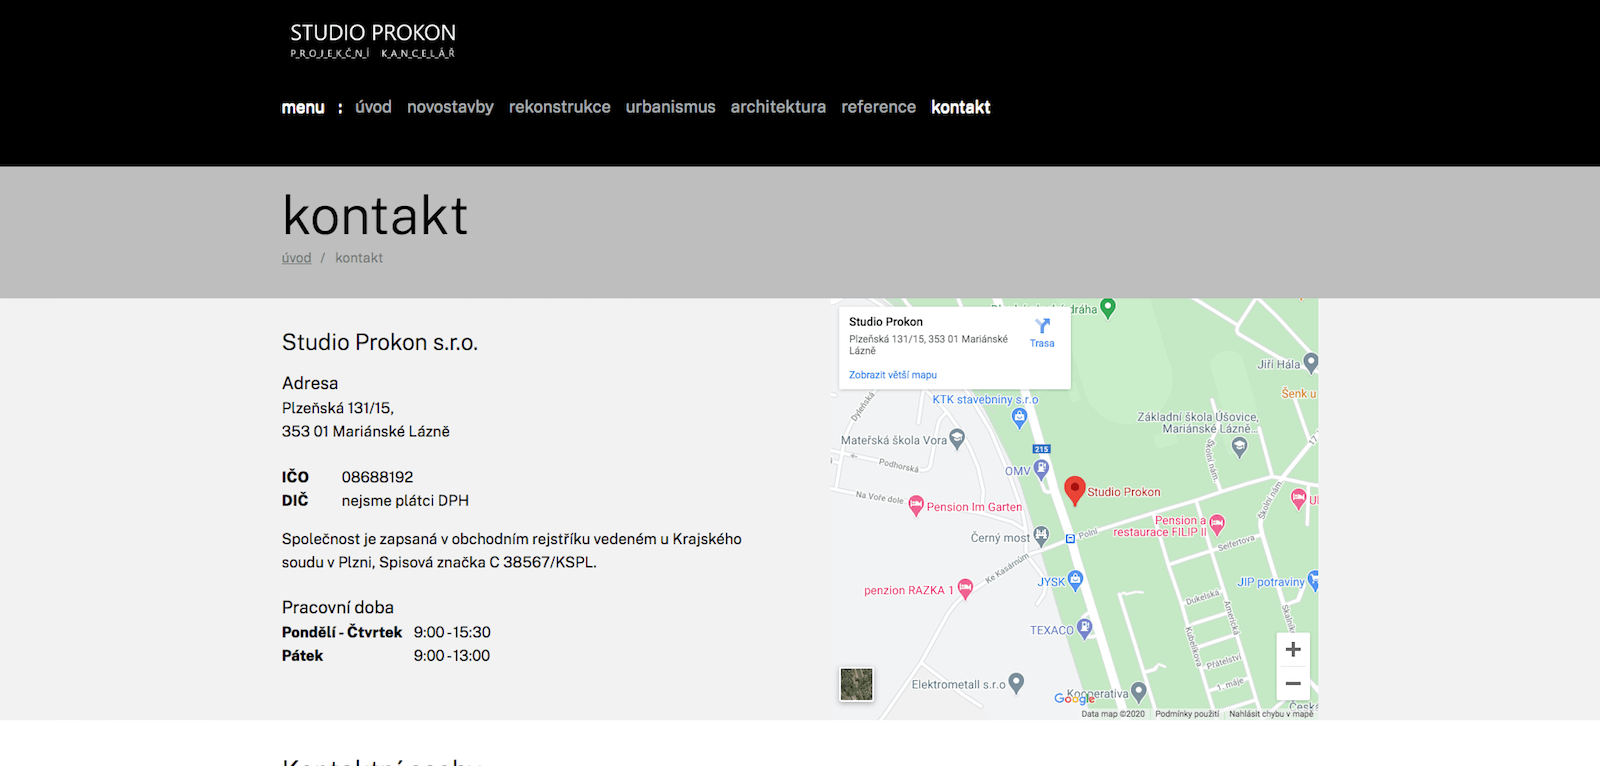1600x766 pixels.
Task: Open the urbanismus section
Action: click(670, 107)
